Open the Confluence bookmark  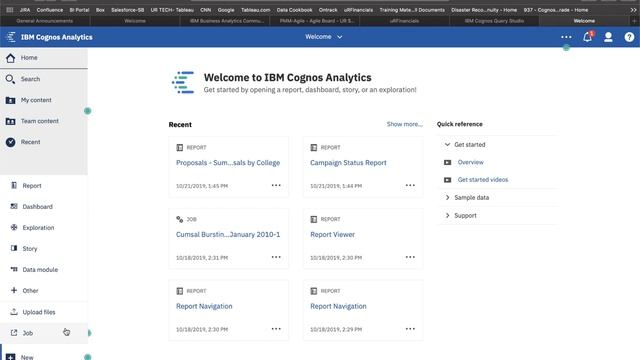coord(50,10)
